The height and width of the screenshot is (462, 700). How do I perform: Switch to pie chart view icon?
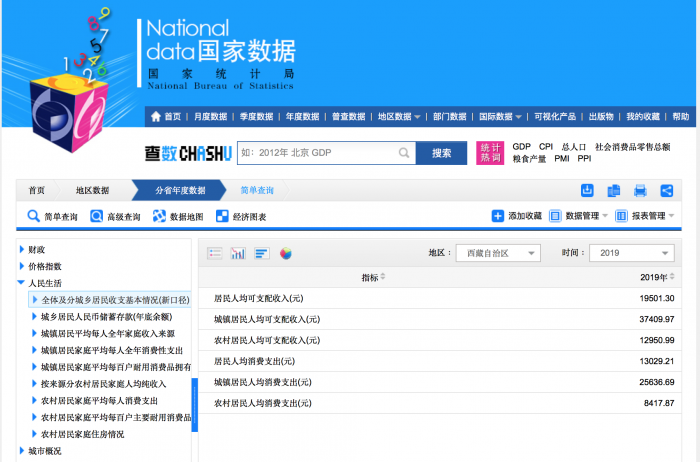coord(286,253)
